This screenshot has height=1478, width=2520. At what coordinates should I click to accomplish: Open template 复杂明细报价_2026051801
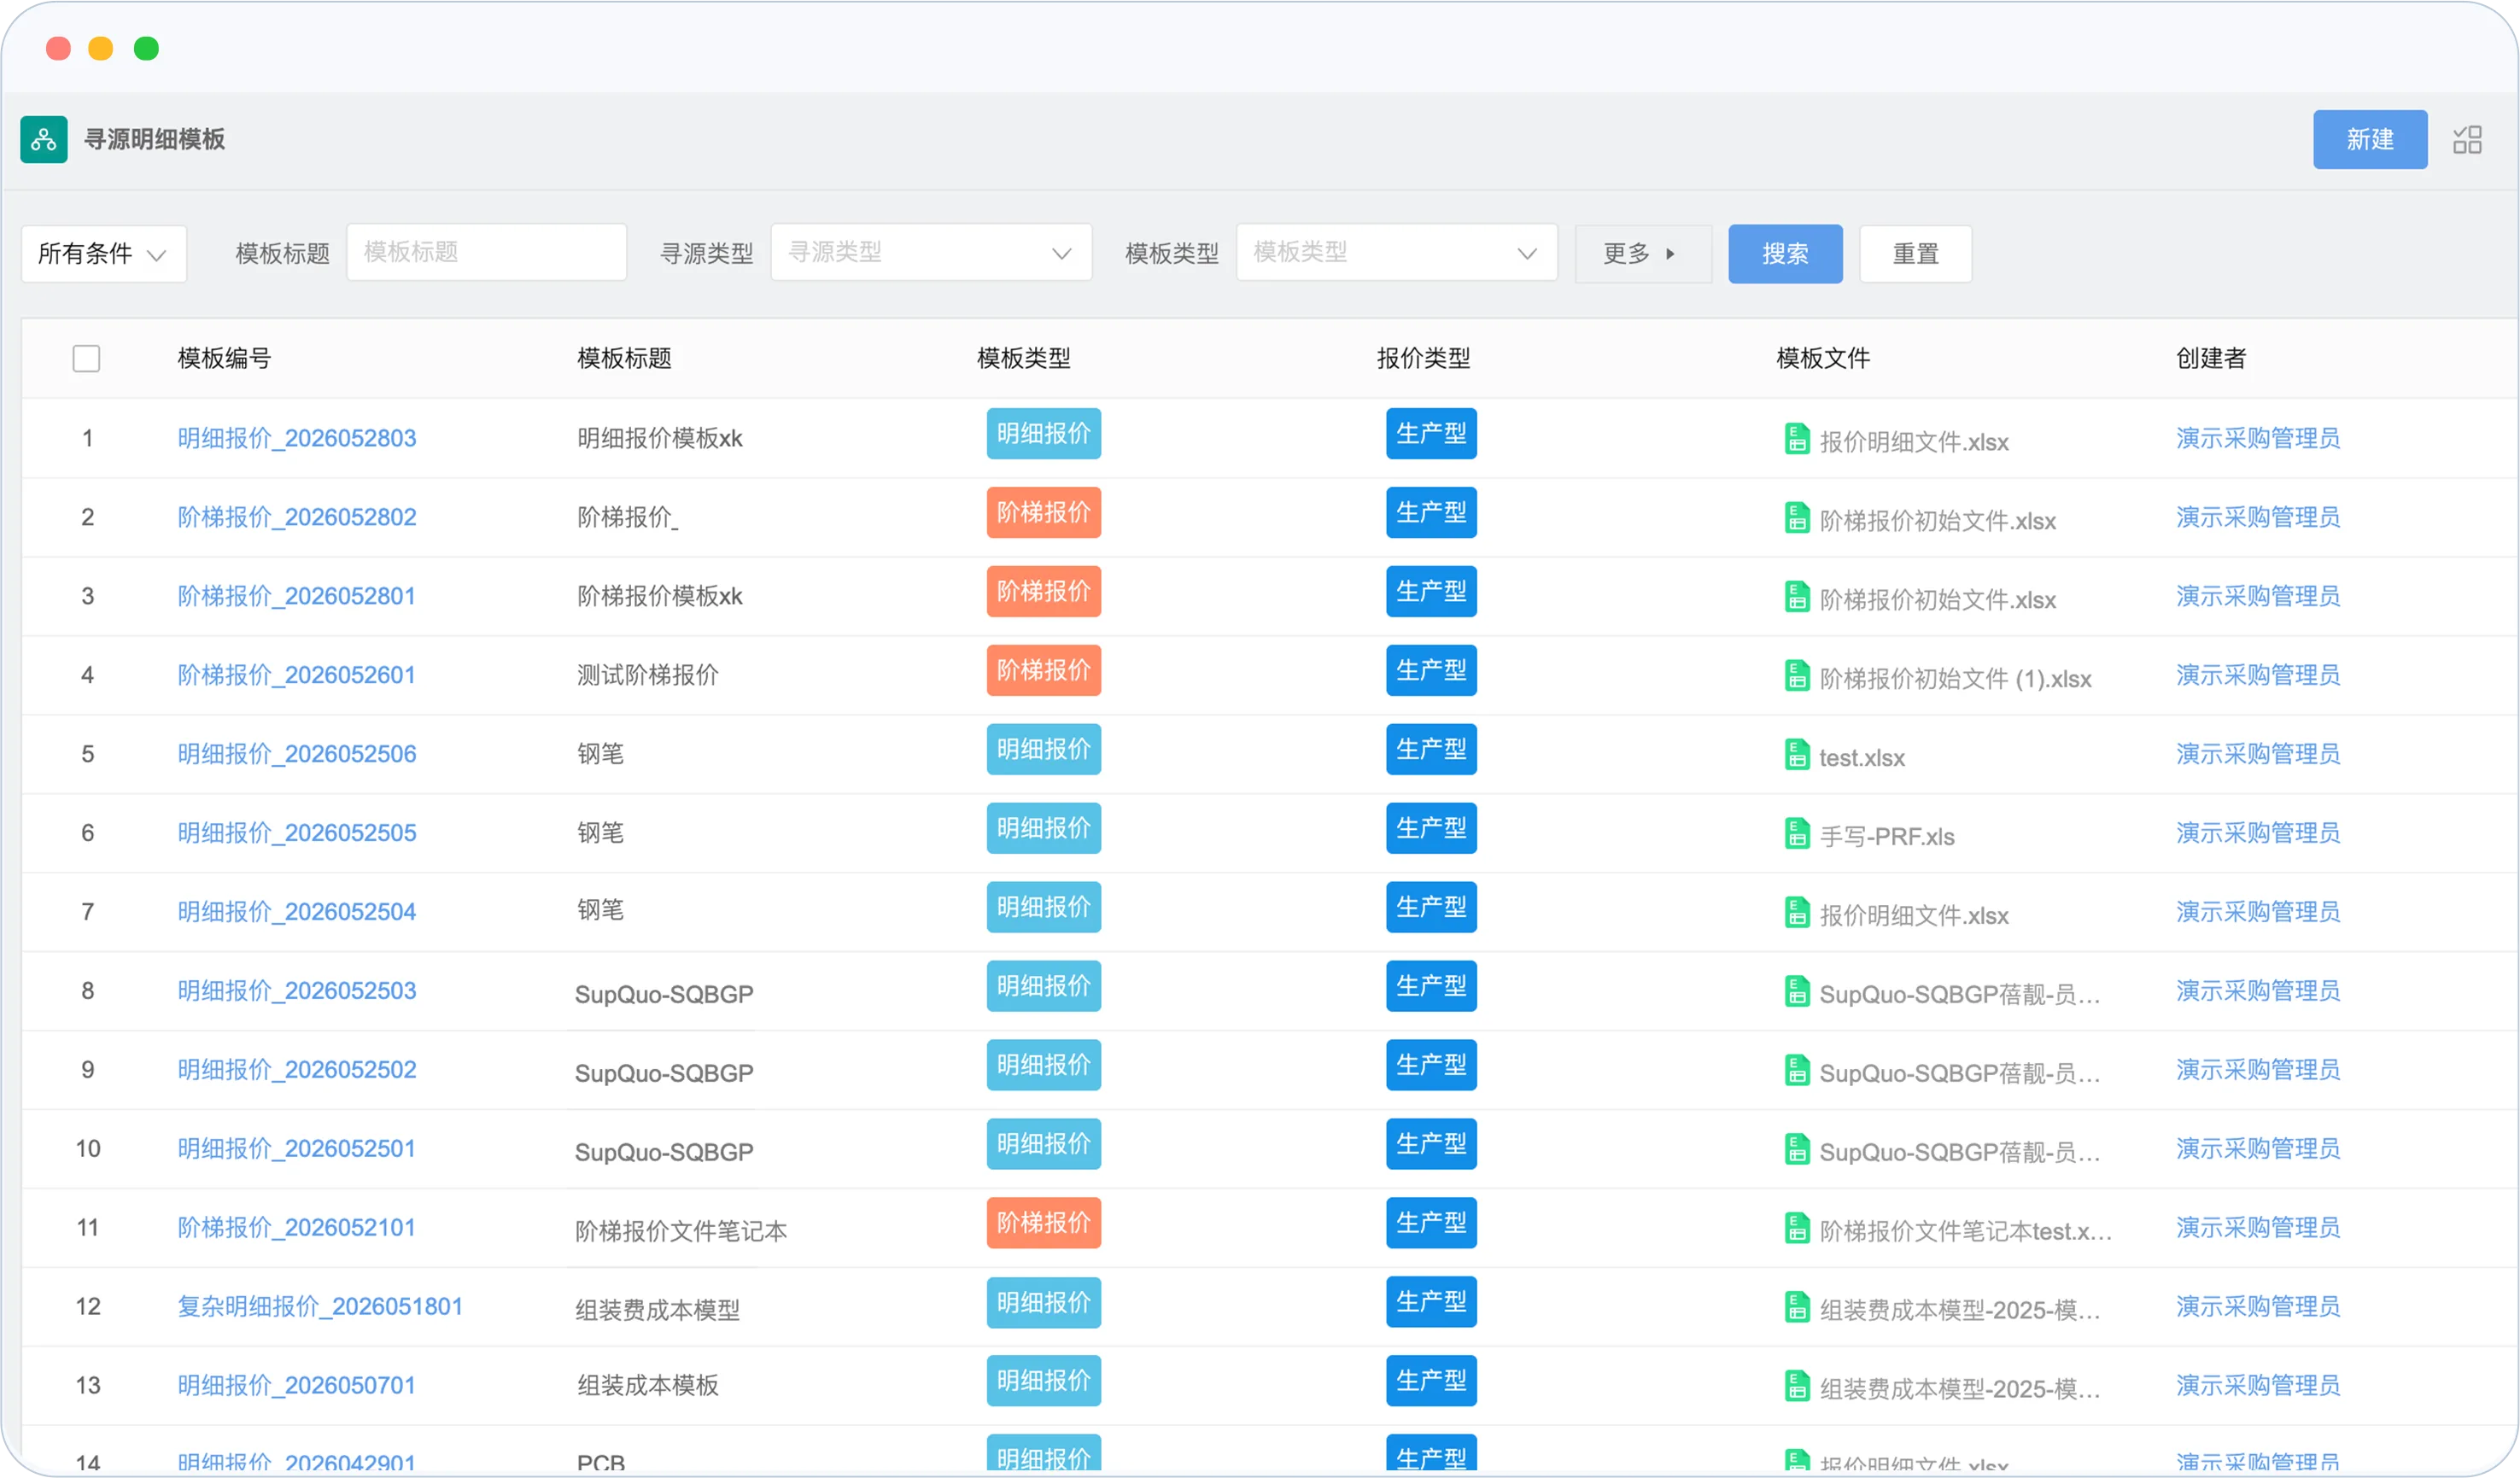point(320,1307)
